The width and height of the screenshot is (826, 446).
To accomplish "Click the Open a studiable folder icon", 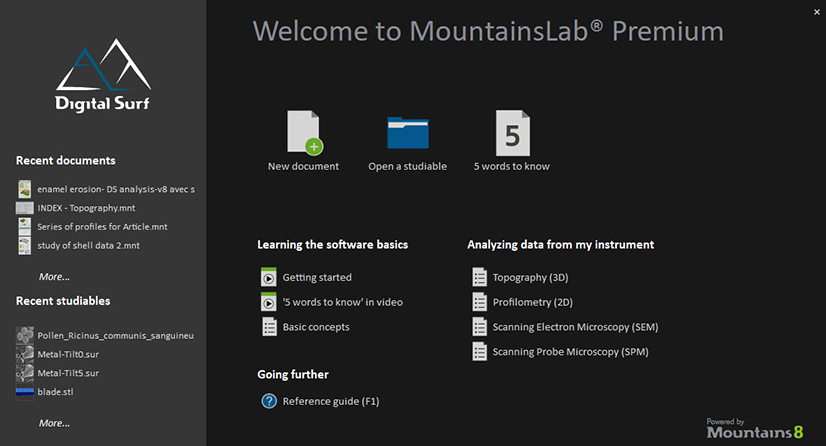I will point(408,133).
